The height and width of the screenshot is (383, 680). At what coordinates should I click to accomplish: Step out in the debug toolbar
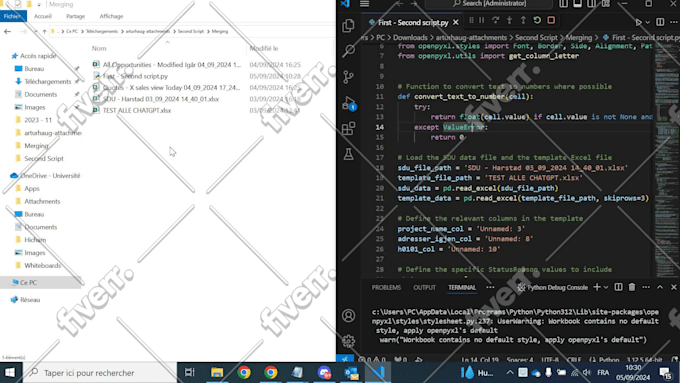(523, 20)
